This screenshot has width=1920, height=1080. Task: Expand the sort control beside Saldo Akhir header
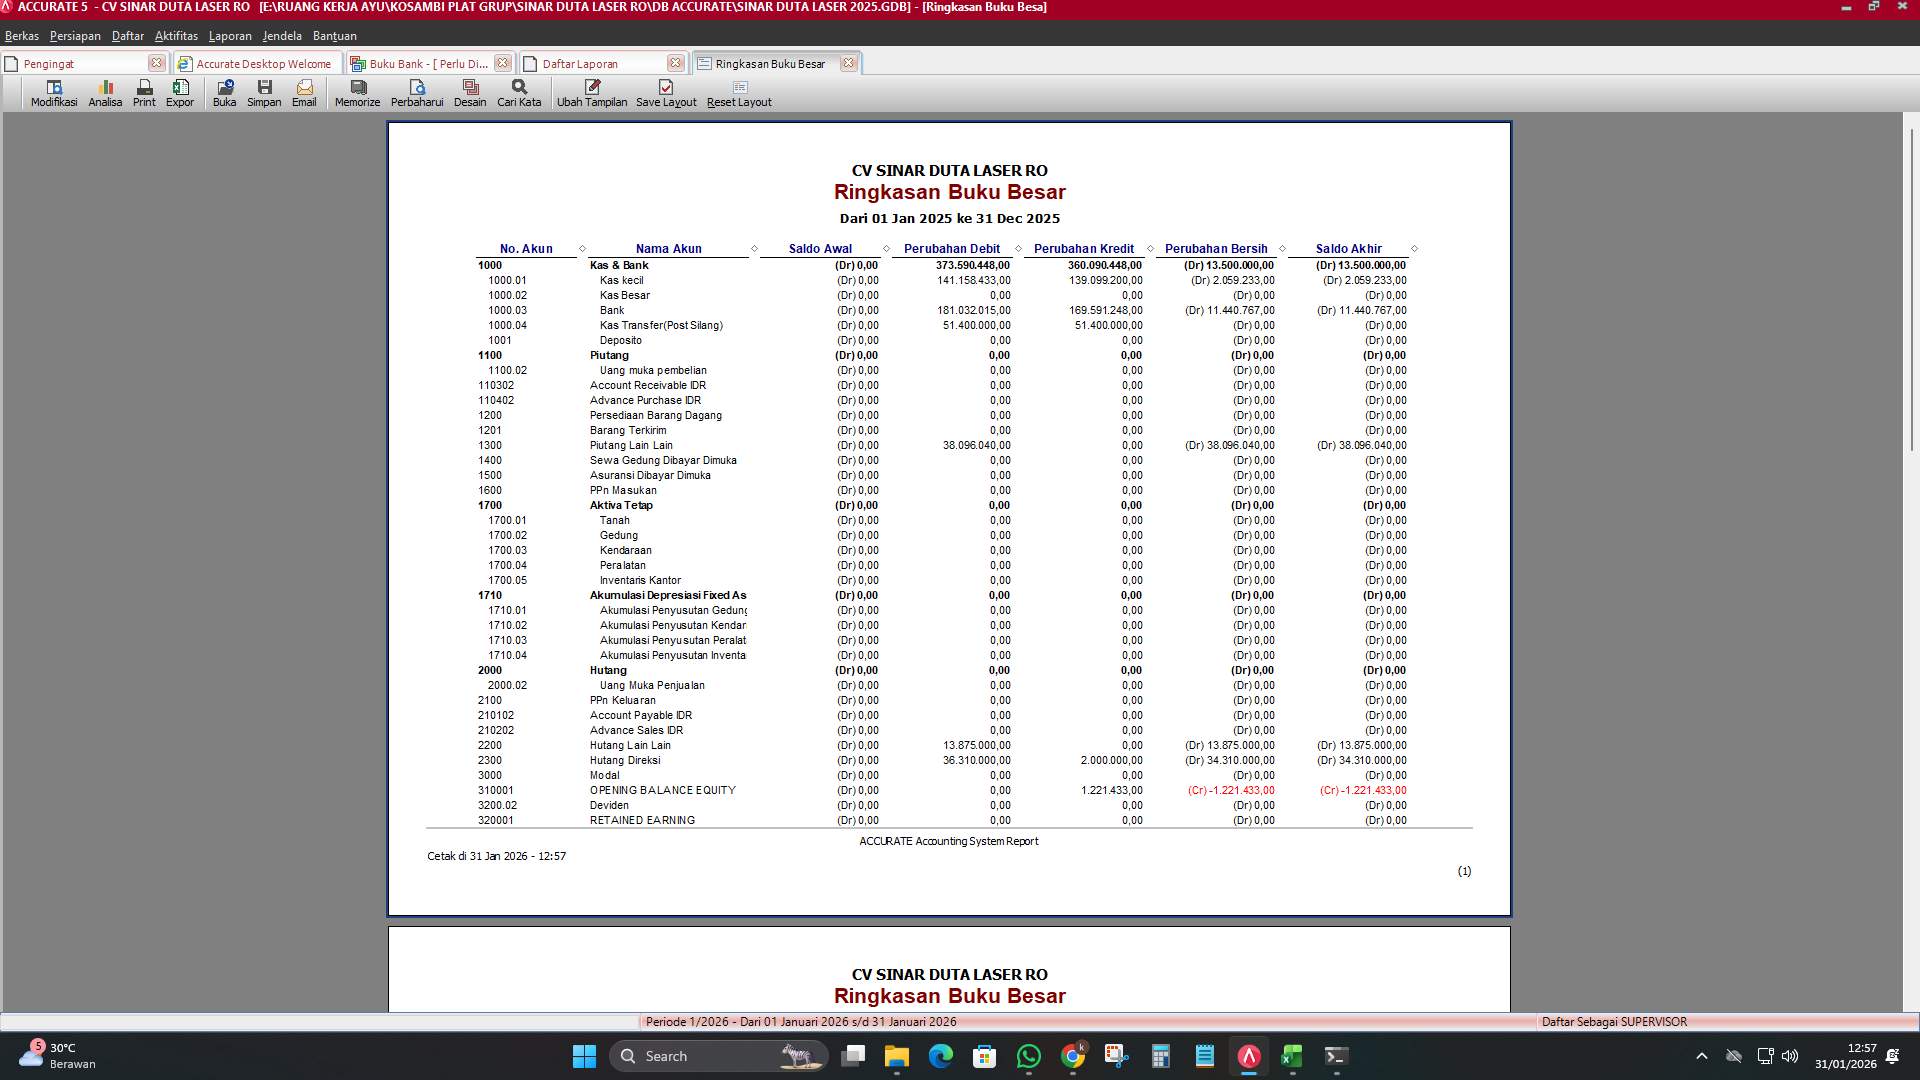click(x=1413, y=249)
